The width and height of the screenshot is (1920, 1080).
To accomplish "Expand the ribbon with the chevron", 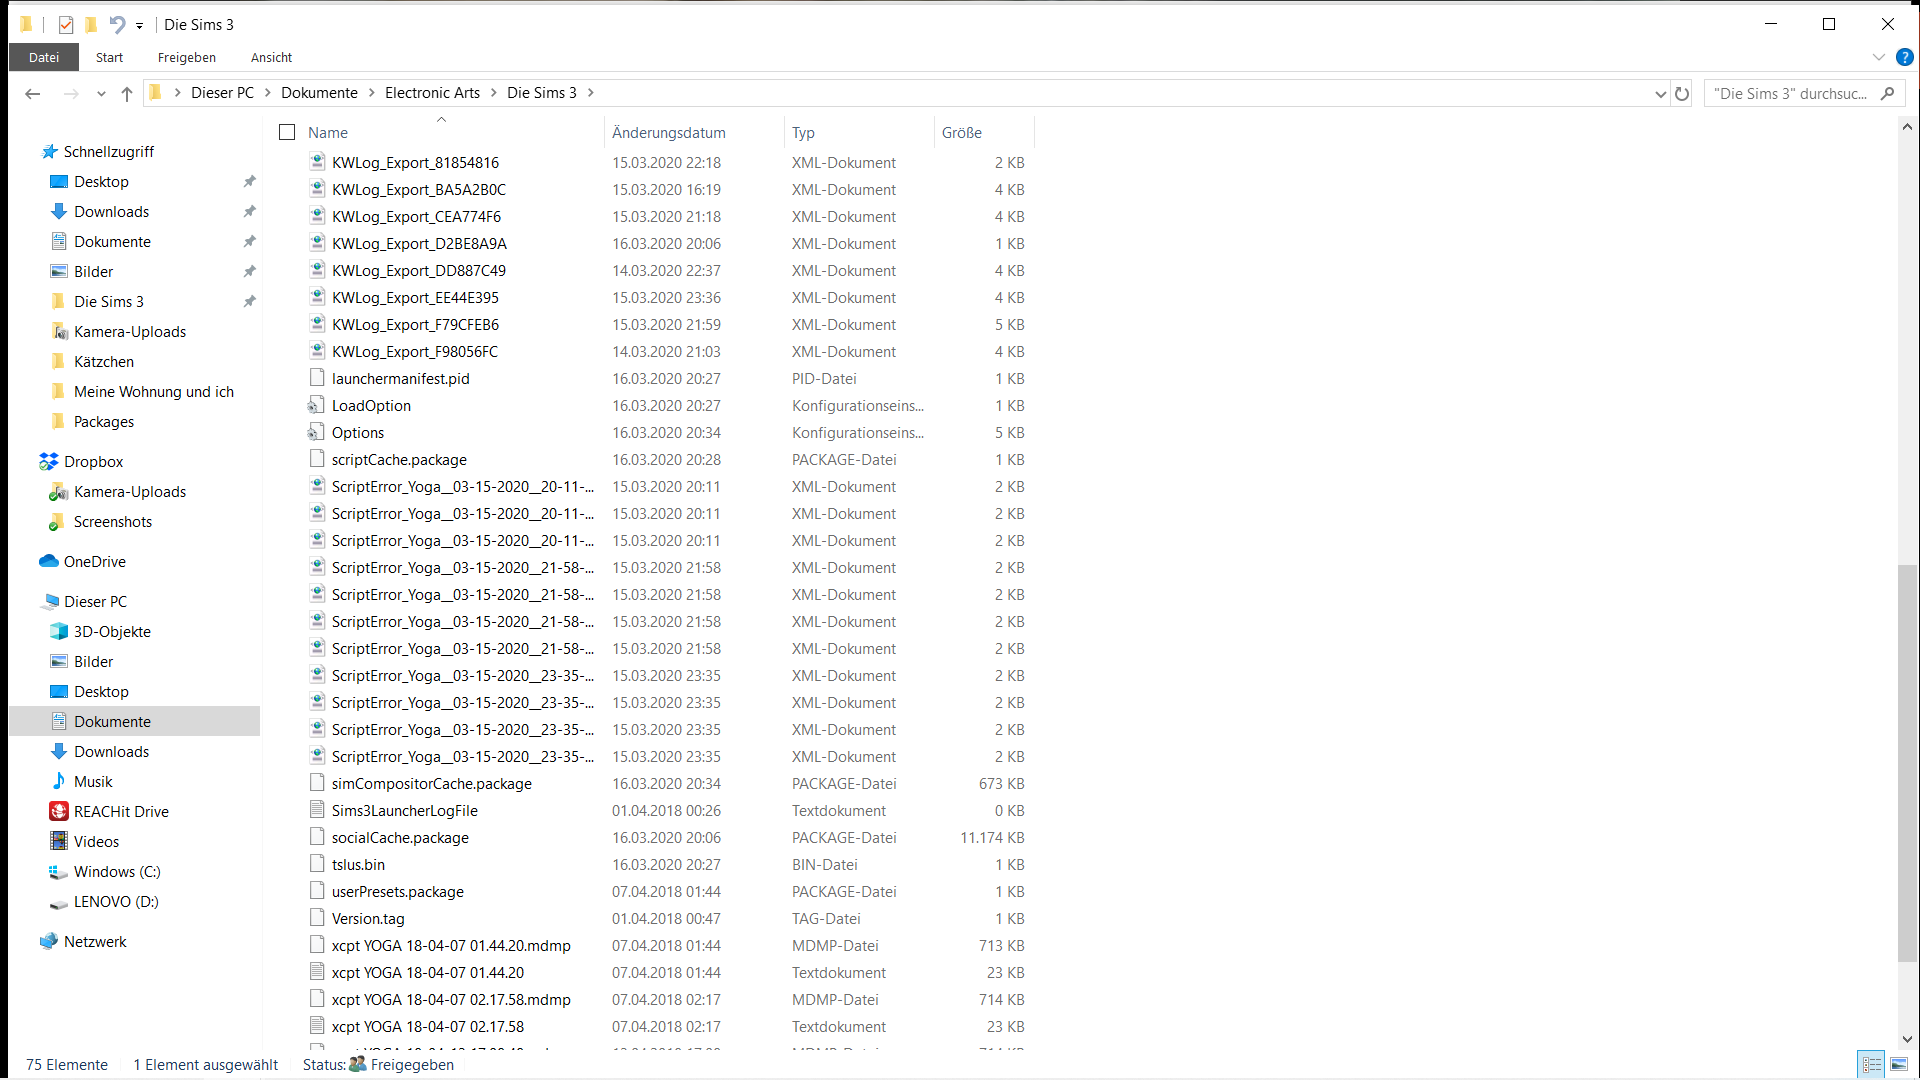I will point(1879,58).
